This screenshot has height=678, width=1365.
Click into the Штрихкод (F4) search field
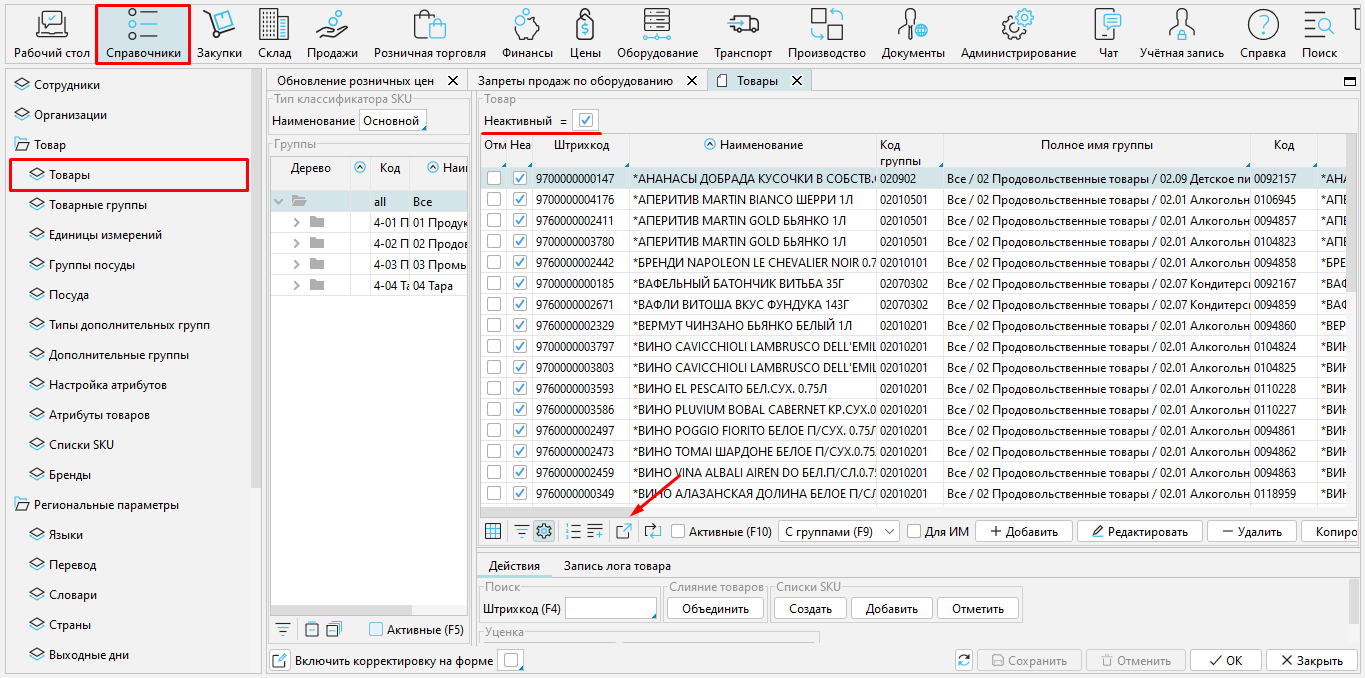click(610, 608)
